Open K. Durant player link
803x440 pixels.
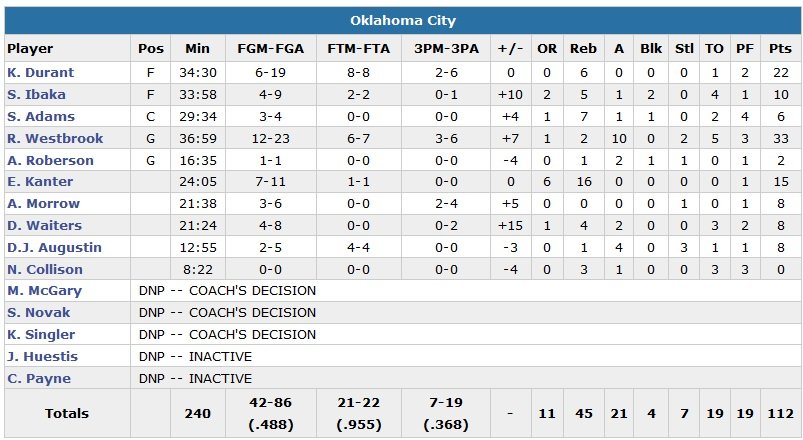41,73
